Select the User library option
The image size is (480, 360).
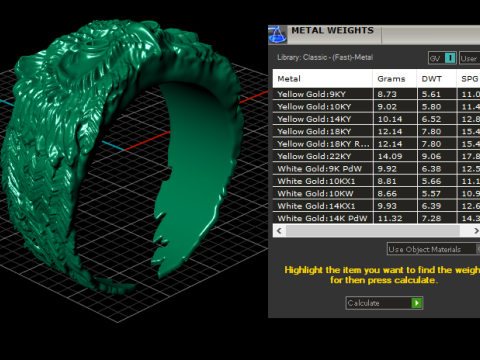coord(469,58)
